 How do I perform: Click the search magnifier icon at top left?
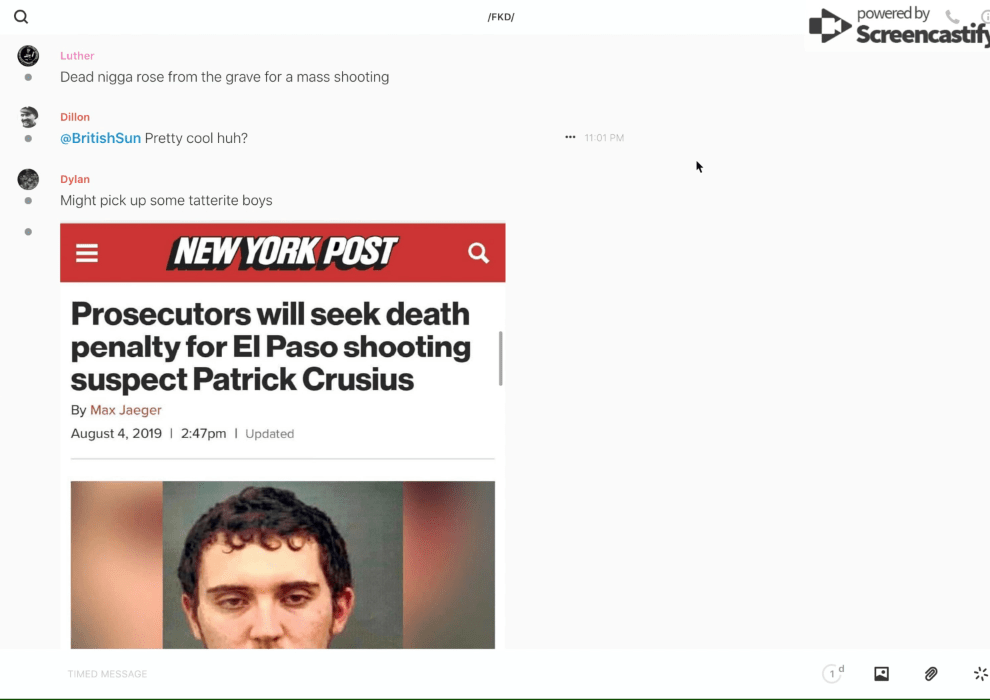pyautogui.click(x=21, y=17)
